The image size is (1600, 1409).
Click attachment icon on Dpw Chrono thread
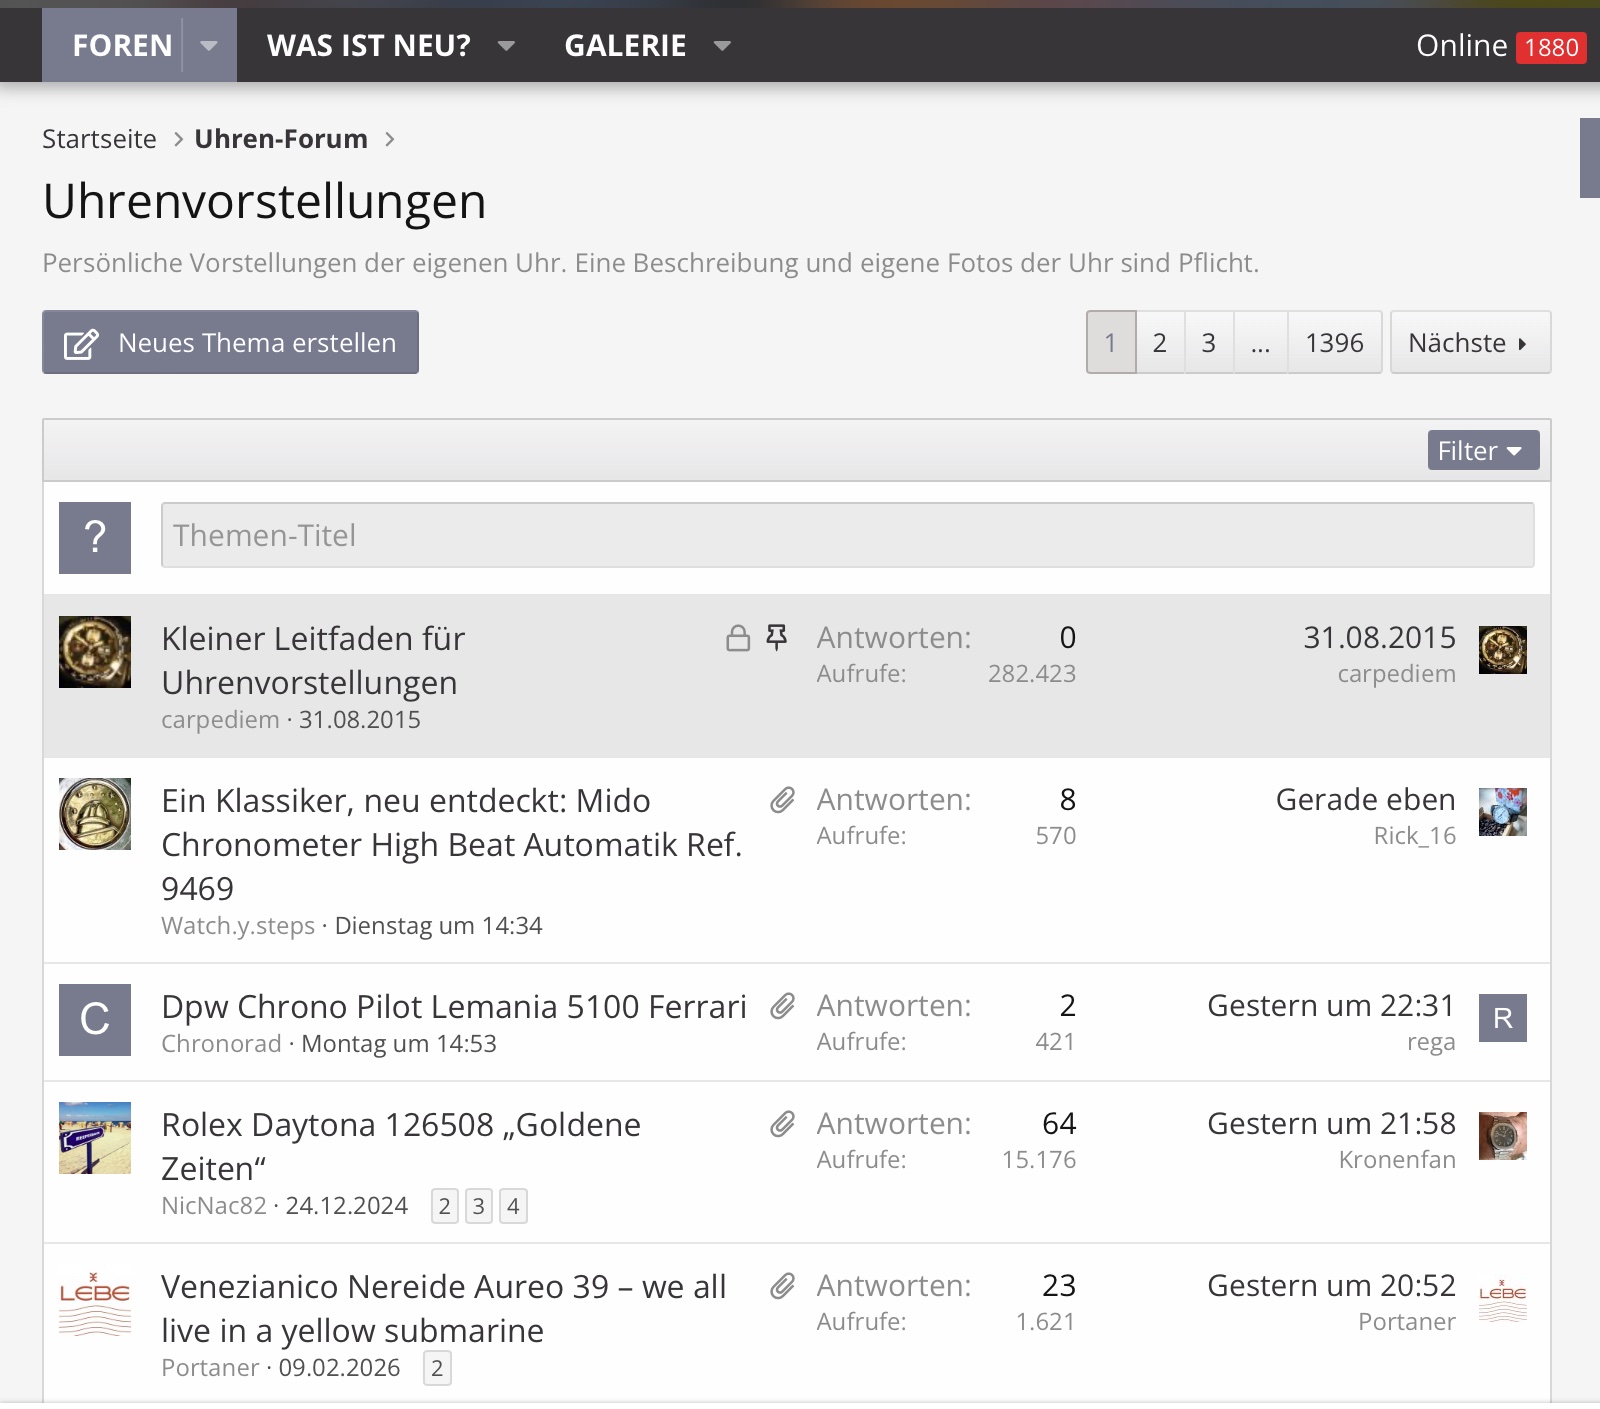pyautogui.click(x=782, y=1005)
